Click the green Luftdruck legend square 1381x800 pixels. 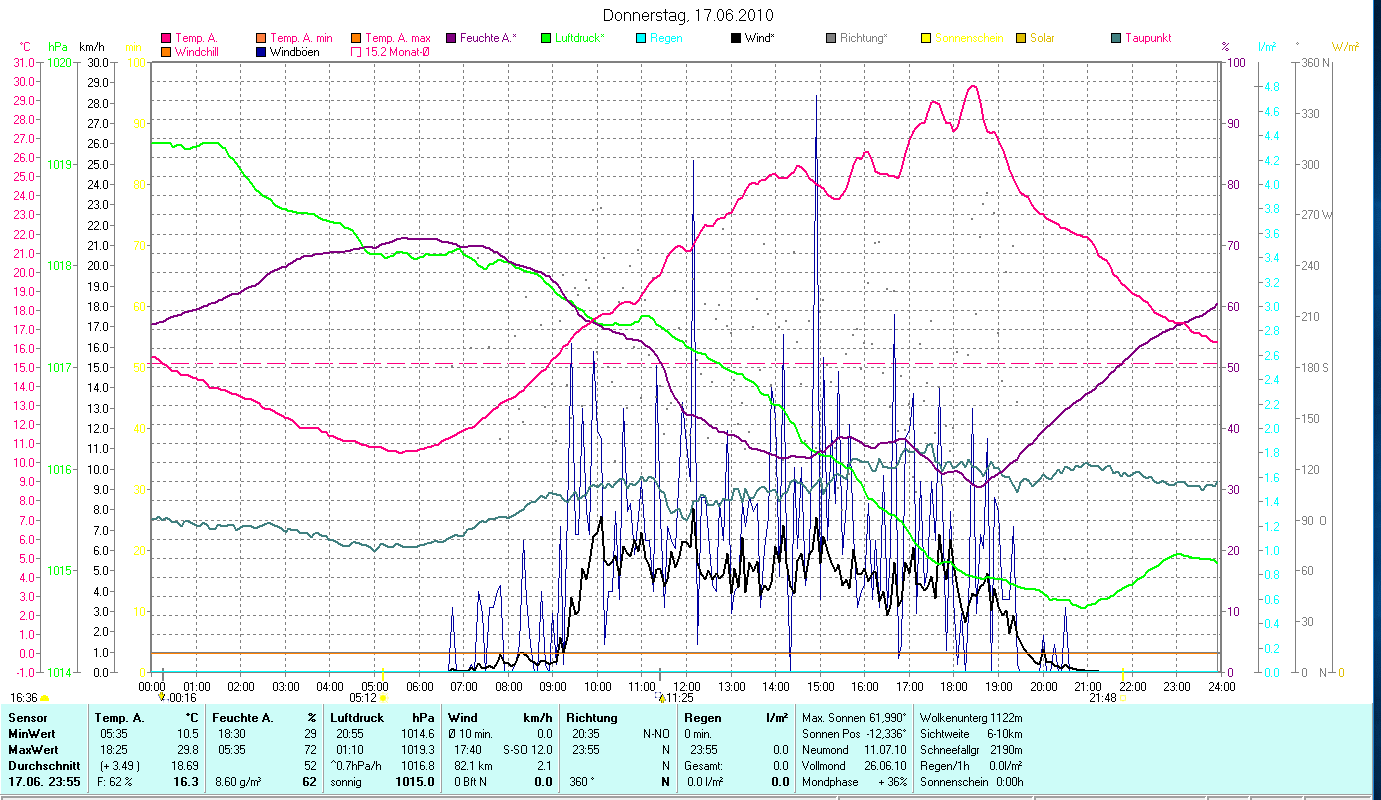pyautogui.click(x=545, y=38)
